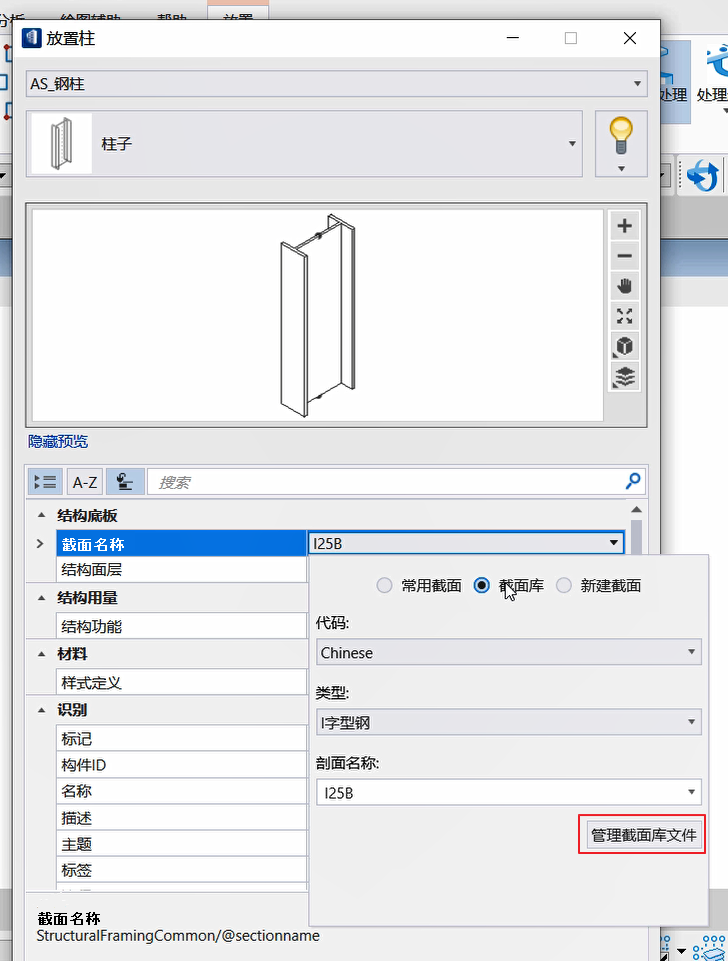Collapse the 结构用量 group
728x961 pixels.
(x=42, y=598)
